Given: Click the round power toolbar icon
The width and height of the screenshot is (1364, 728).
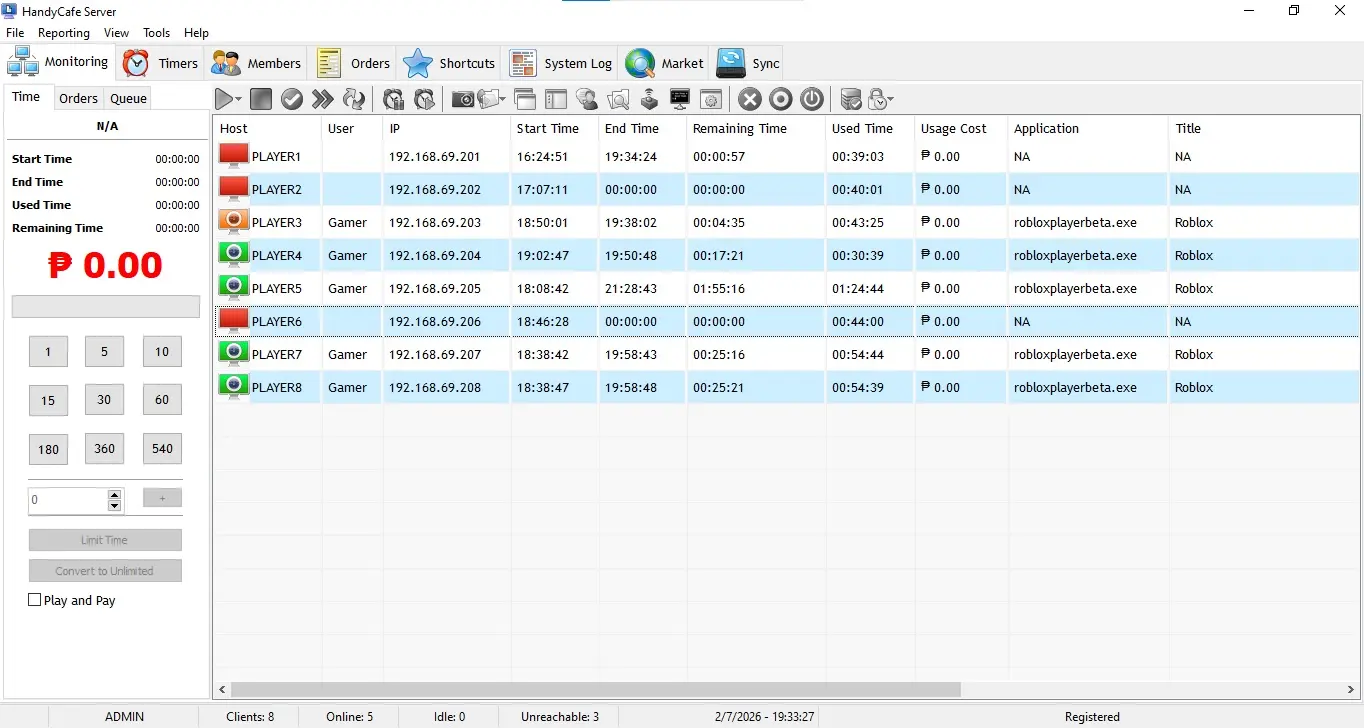Looking at the screenshot, I should (x=812, y=99).
